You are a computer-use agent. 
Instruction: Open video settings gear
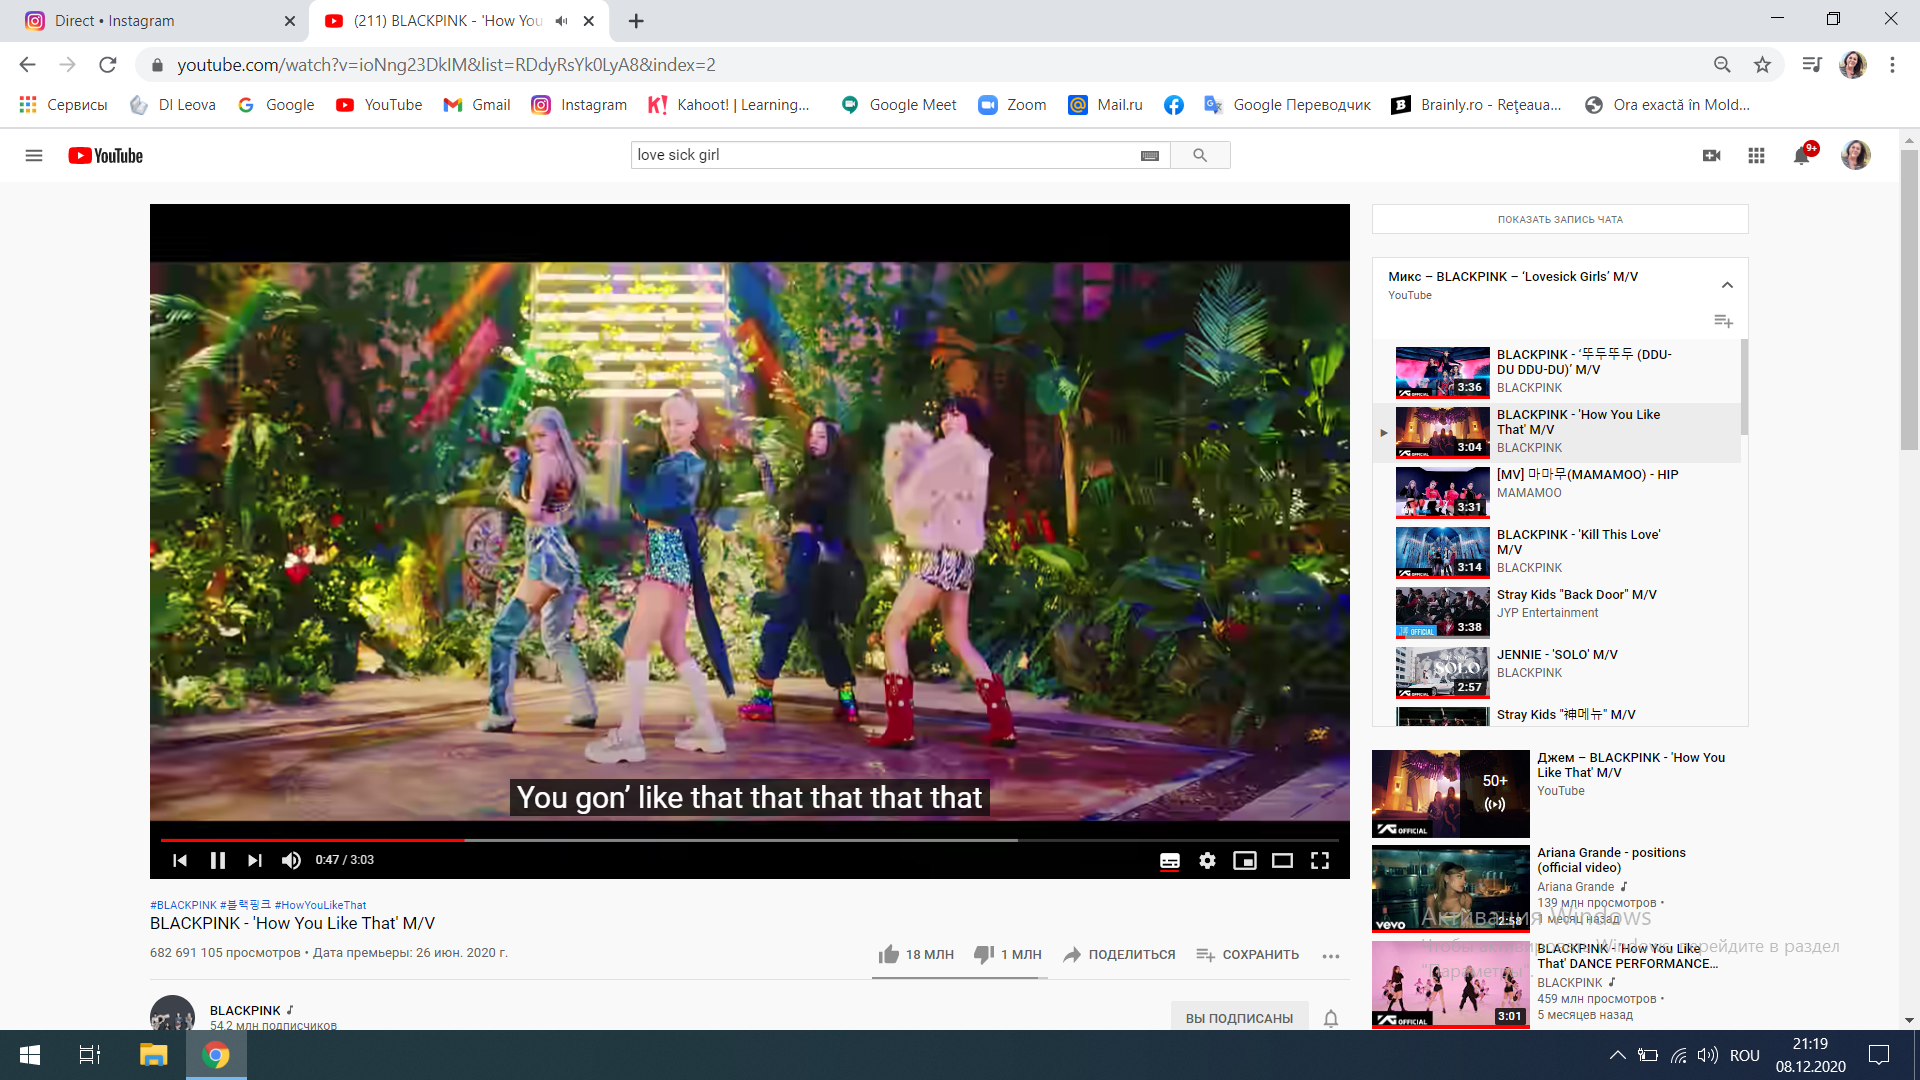[1207, 860]
